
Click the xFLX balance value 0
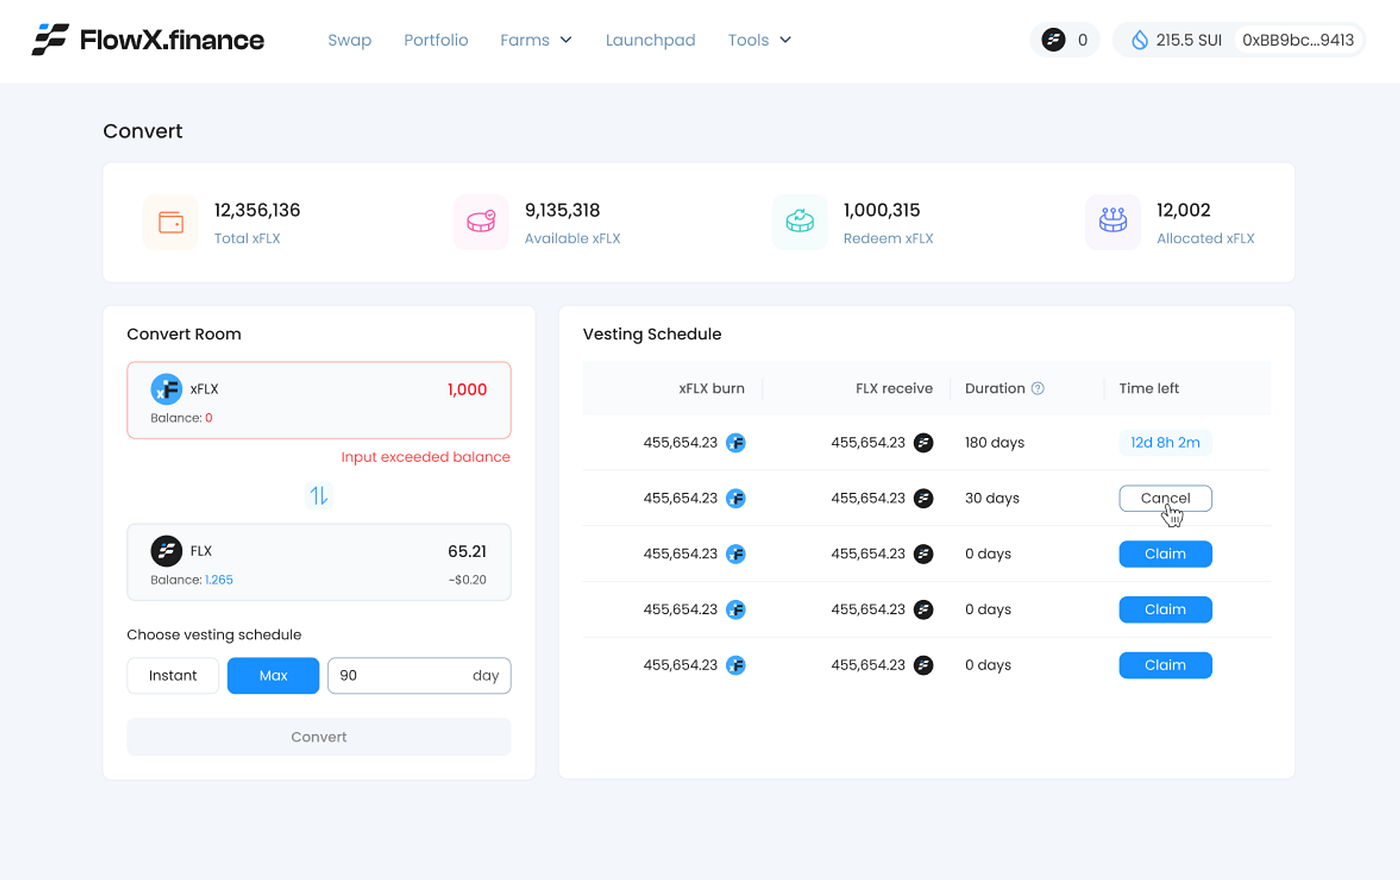tap(209, 418)
